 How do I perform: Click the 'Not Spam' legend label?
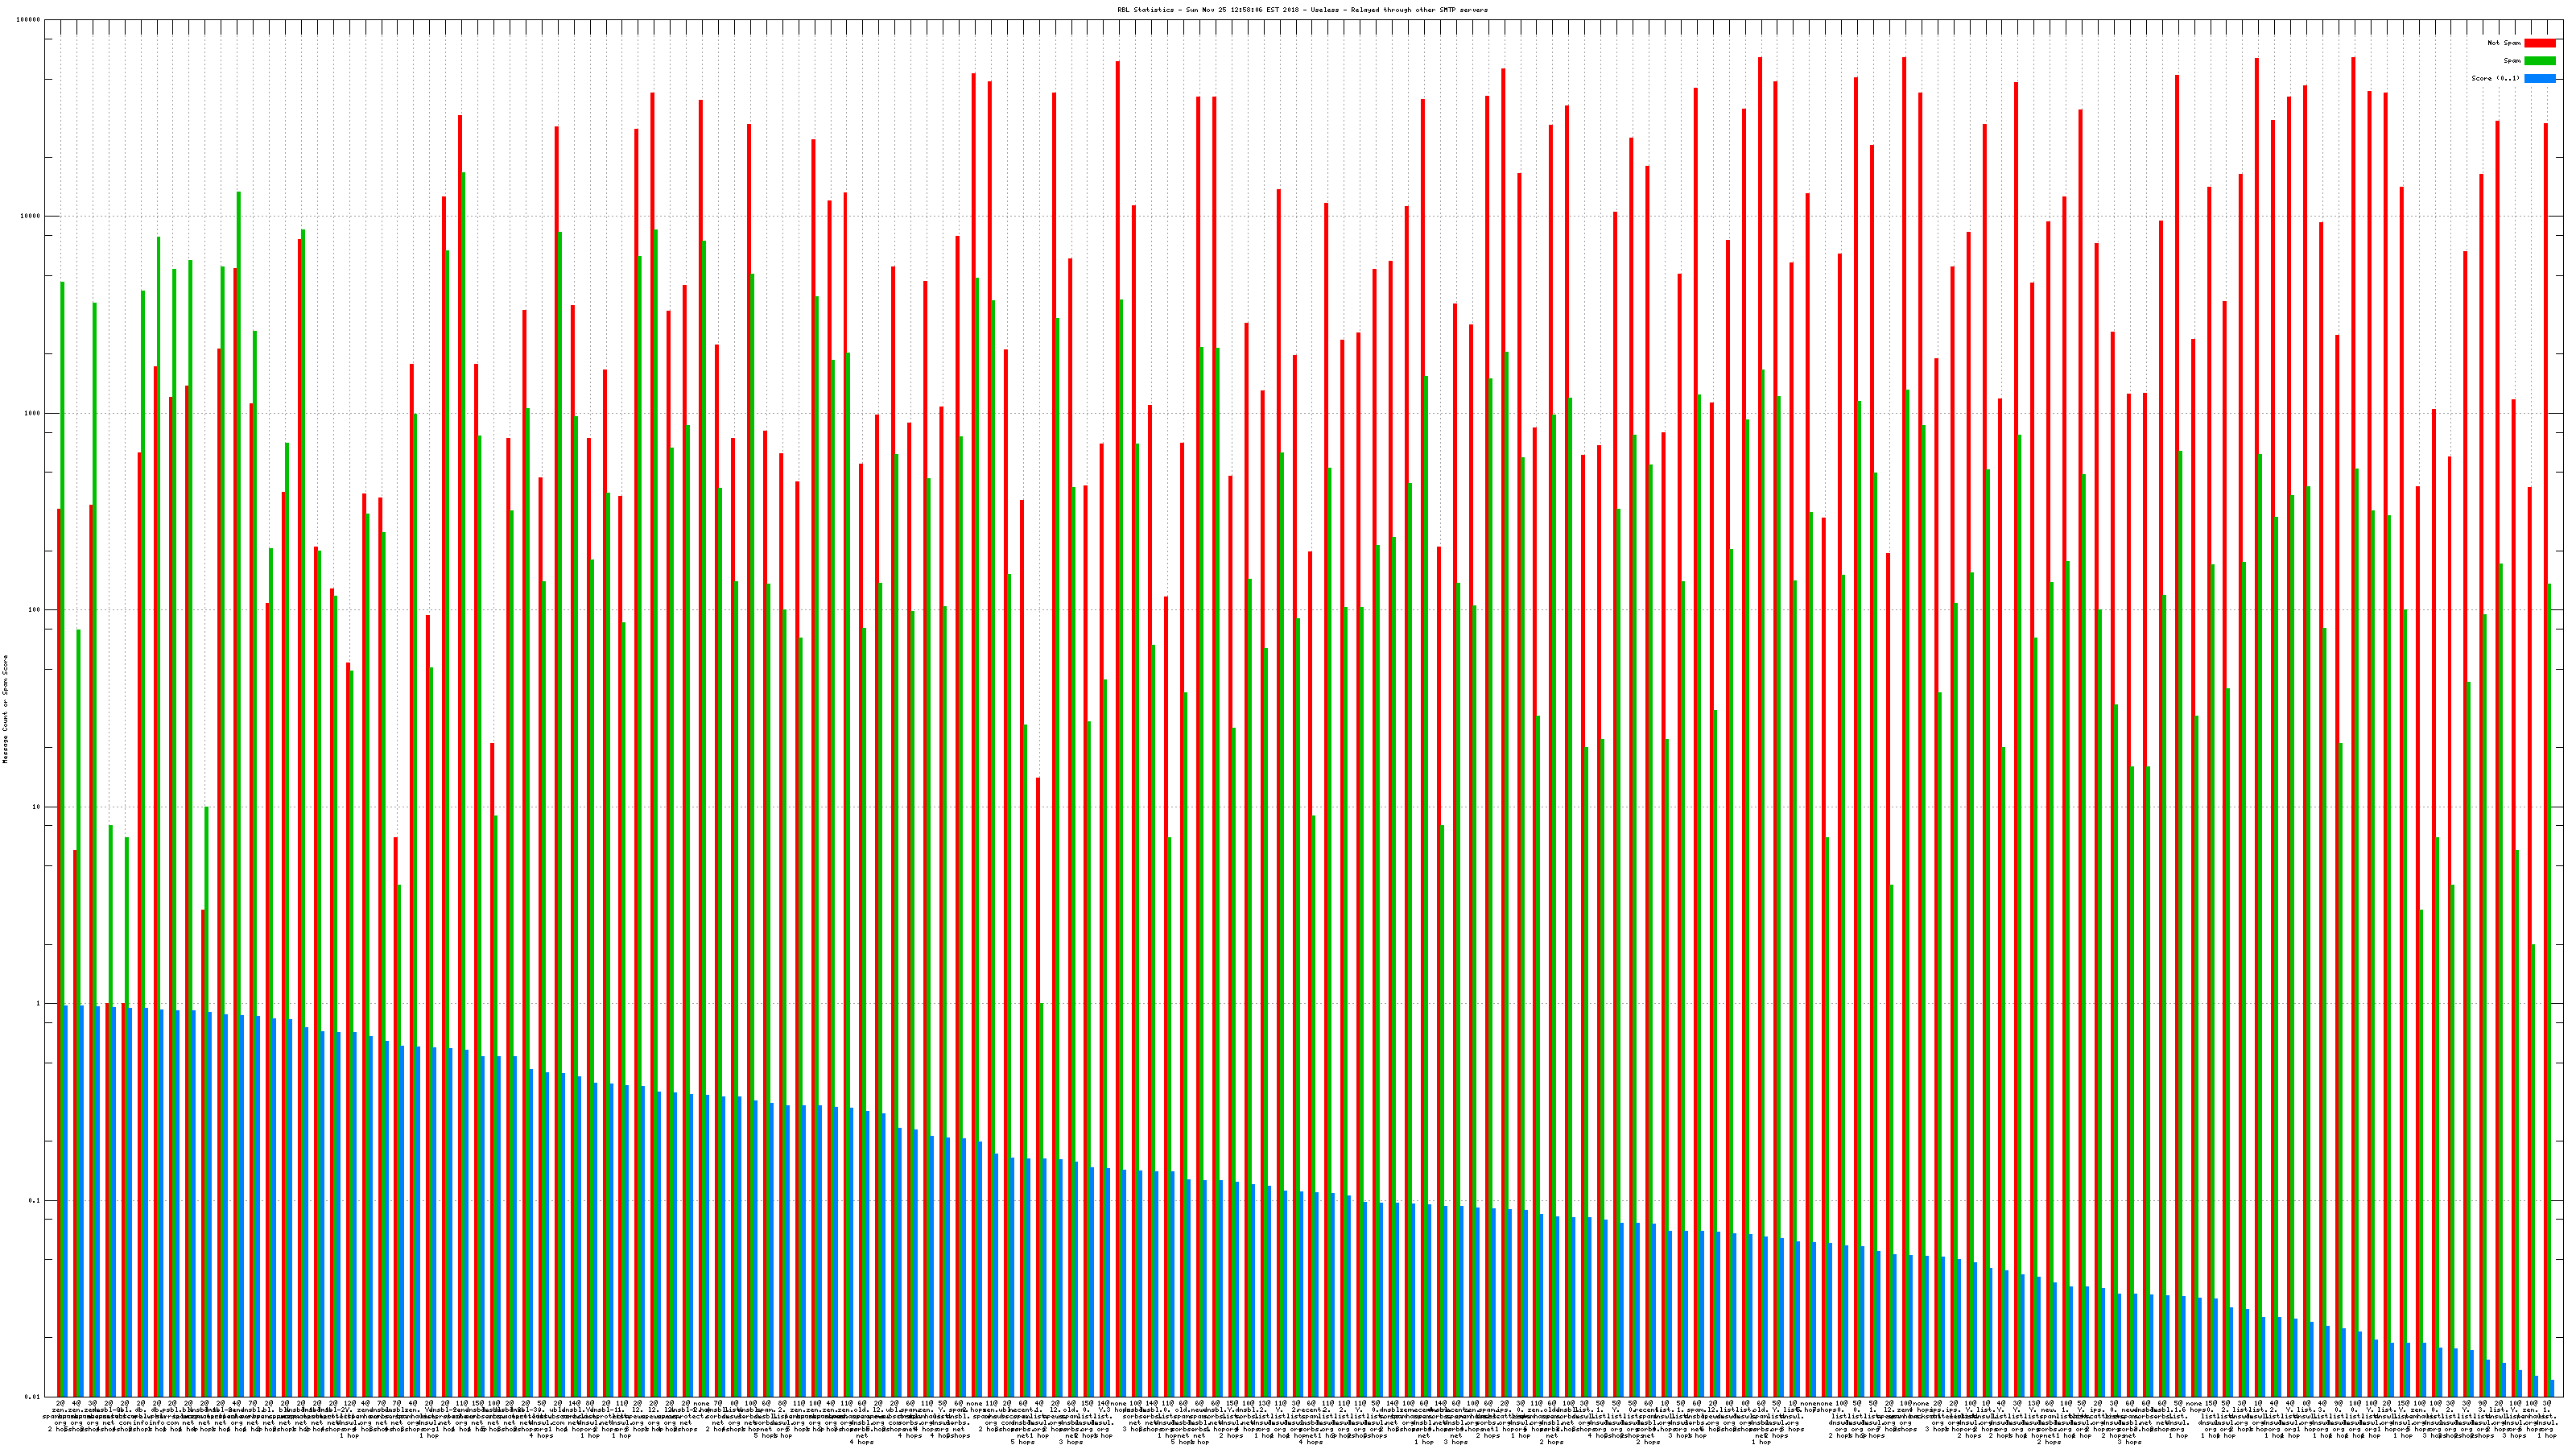pyautogui.click(x=2504, y=43)
